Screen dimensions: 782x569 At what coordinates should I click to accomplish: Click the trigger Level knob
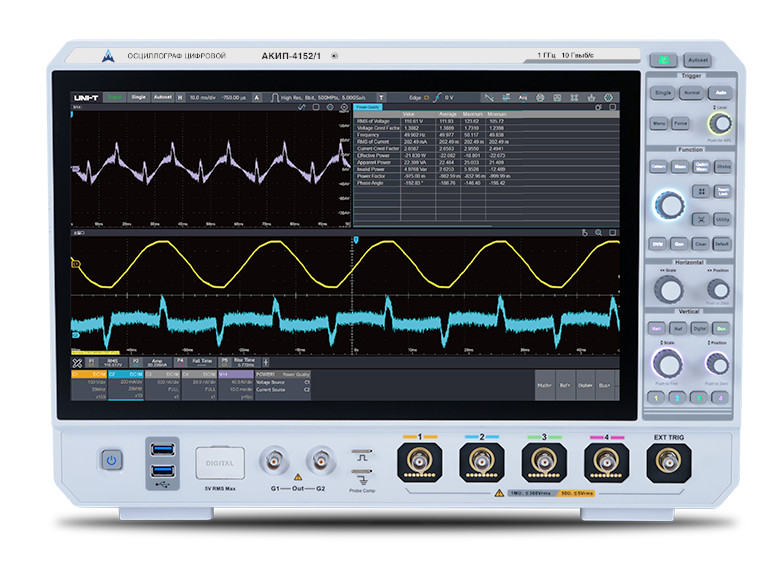pyautogui.click(x=719, y=121)
